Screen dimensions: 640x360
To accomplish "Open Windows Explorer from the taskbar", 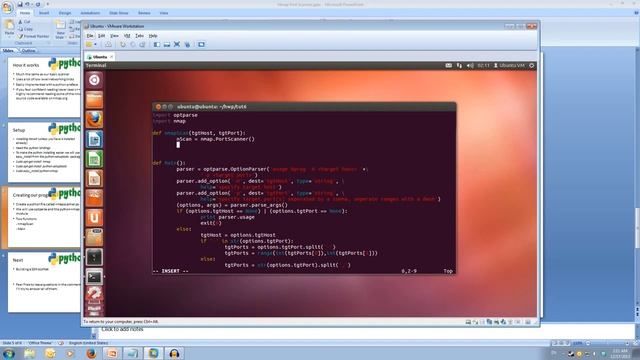I will [x=29, y=353].
